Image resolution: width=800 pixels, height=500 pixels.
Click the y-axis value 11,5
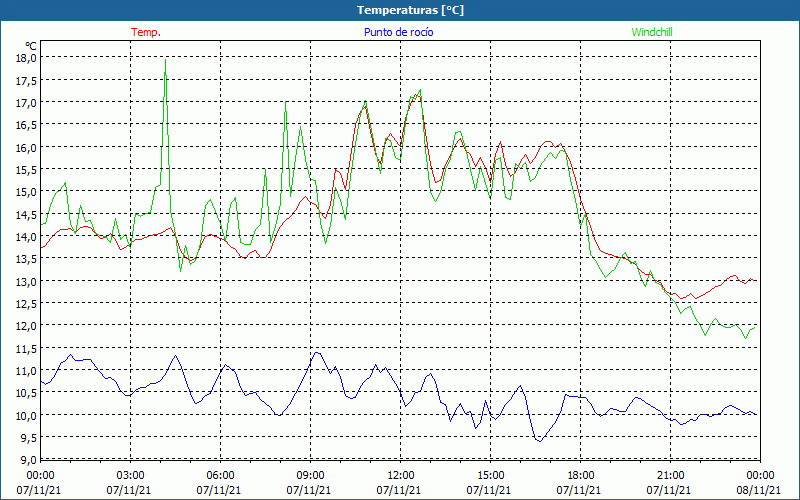[26, 348]
